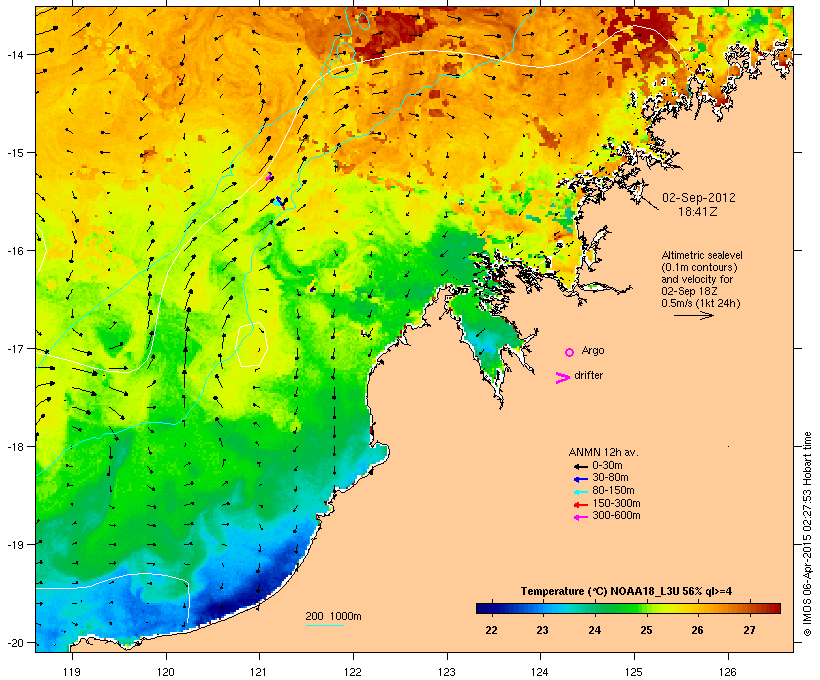Screen dimensions: 820x680
Task: Click the colorbar tick label 27
Action: click(749, 630)
